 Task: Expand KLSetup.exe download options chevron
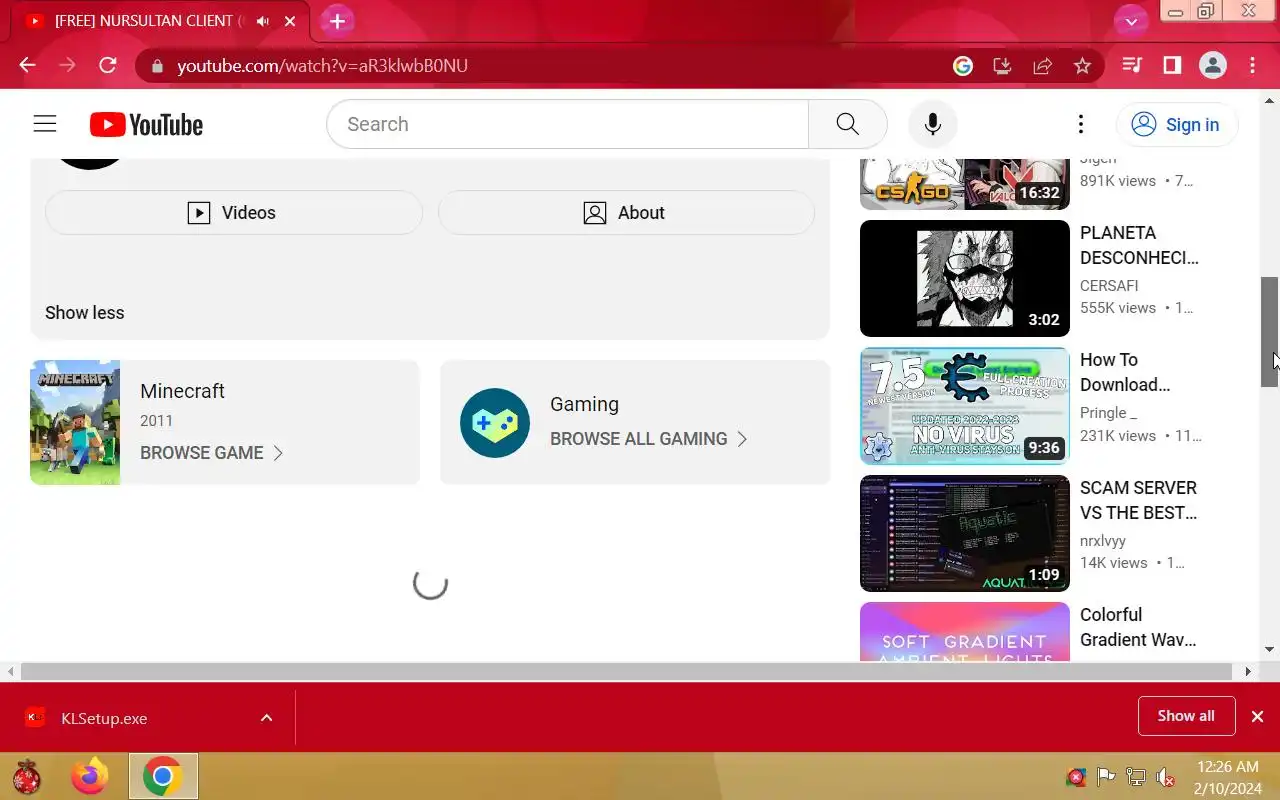point(267,718)
